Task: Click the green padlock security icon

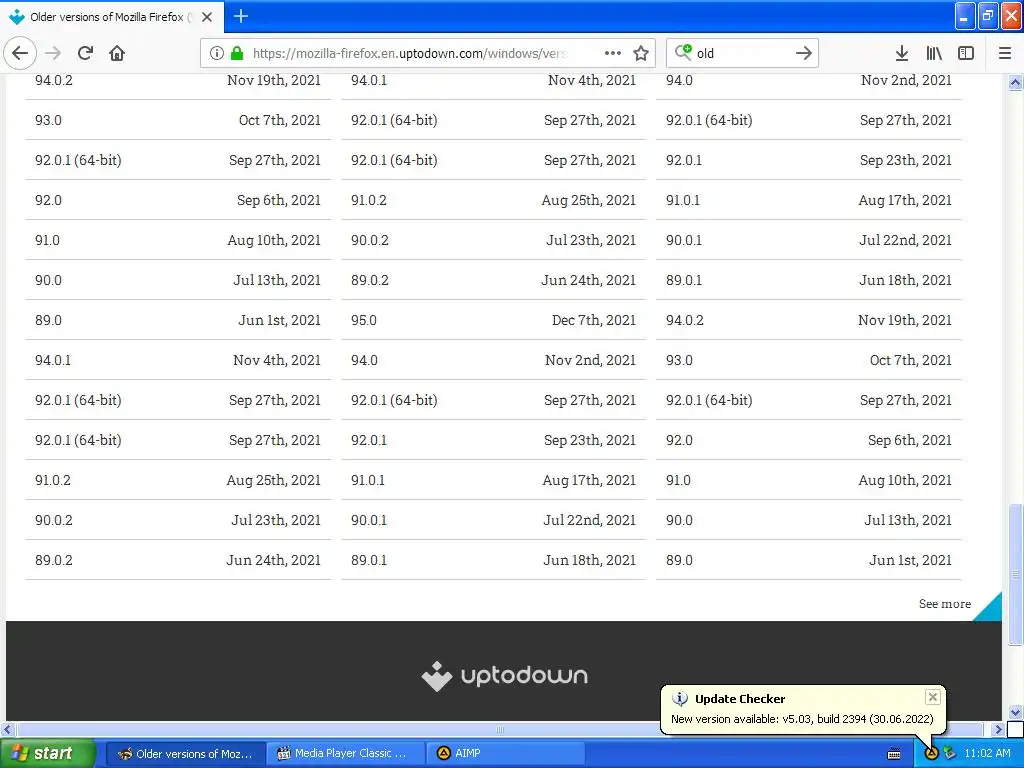Action: [237, 53]
